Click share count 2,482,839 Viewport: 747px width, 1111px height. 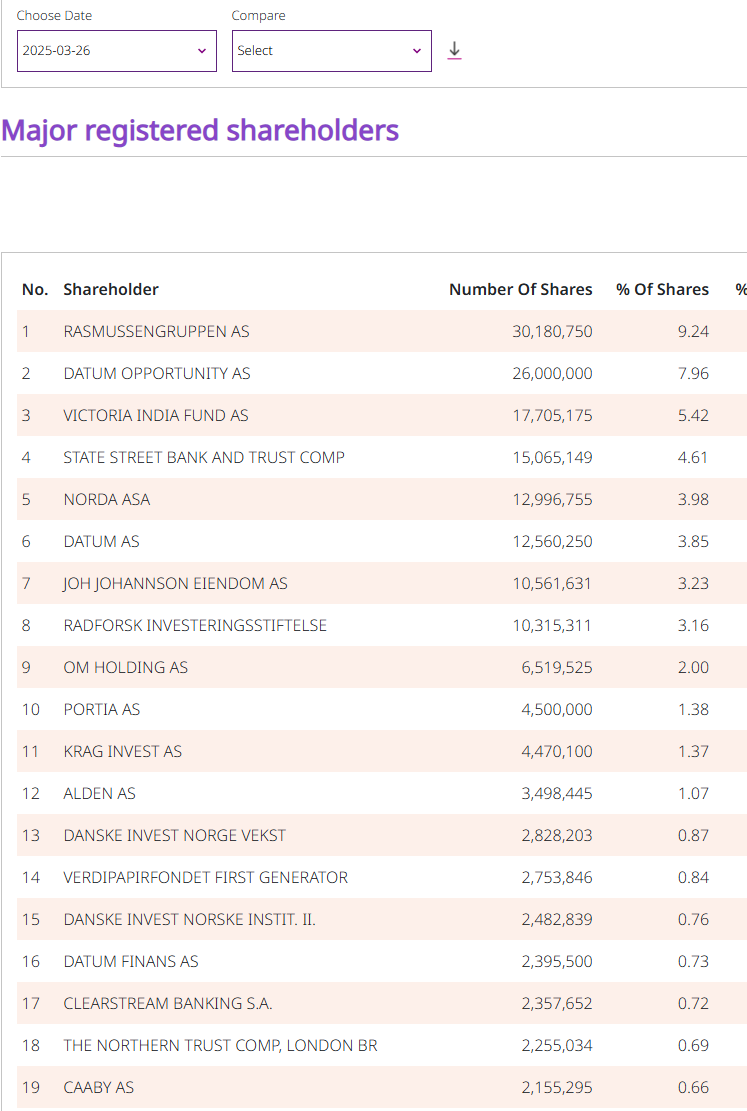click(x=557, y=919)
